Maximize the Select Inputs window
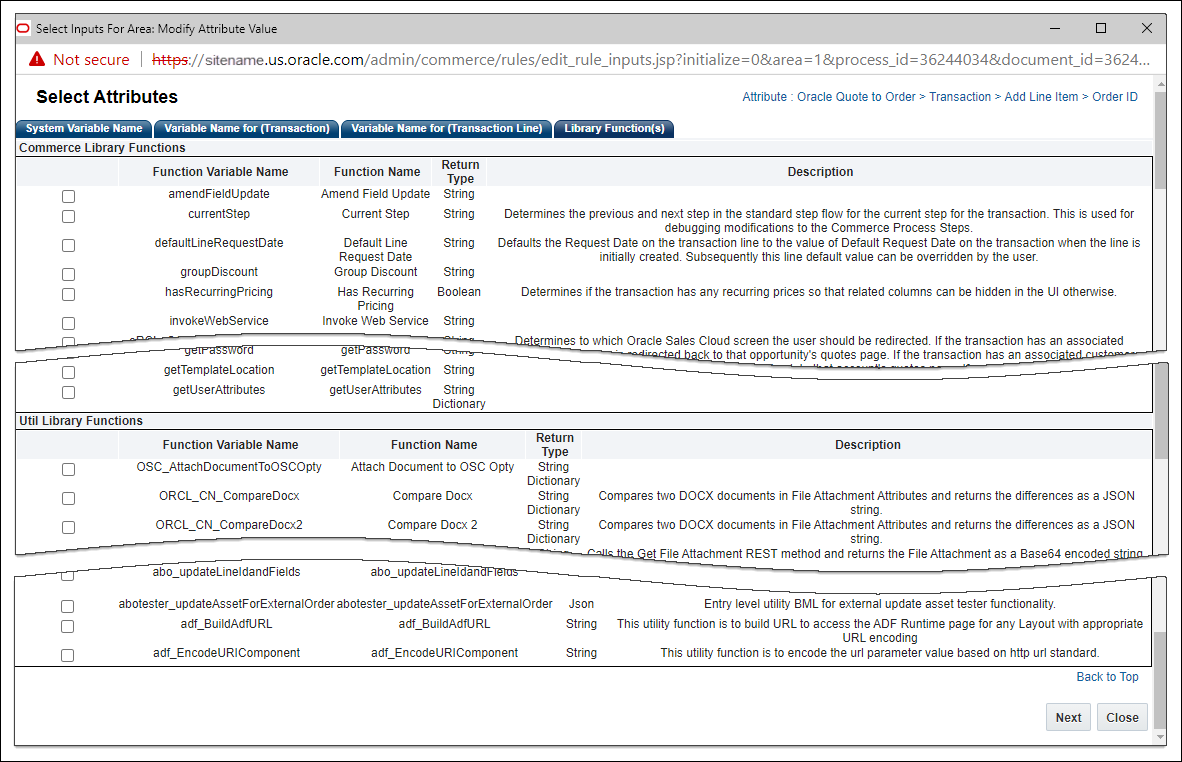Image resolution: width=1182 pixels, height=762 pixels. pyautogui.click(x=1101, y=29)
